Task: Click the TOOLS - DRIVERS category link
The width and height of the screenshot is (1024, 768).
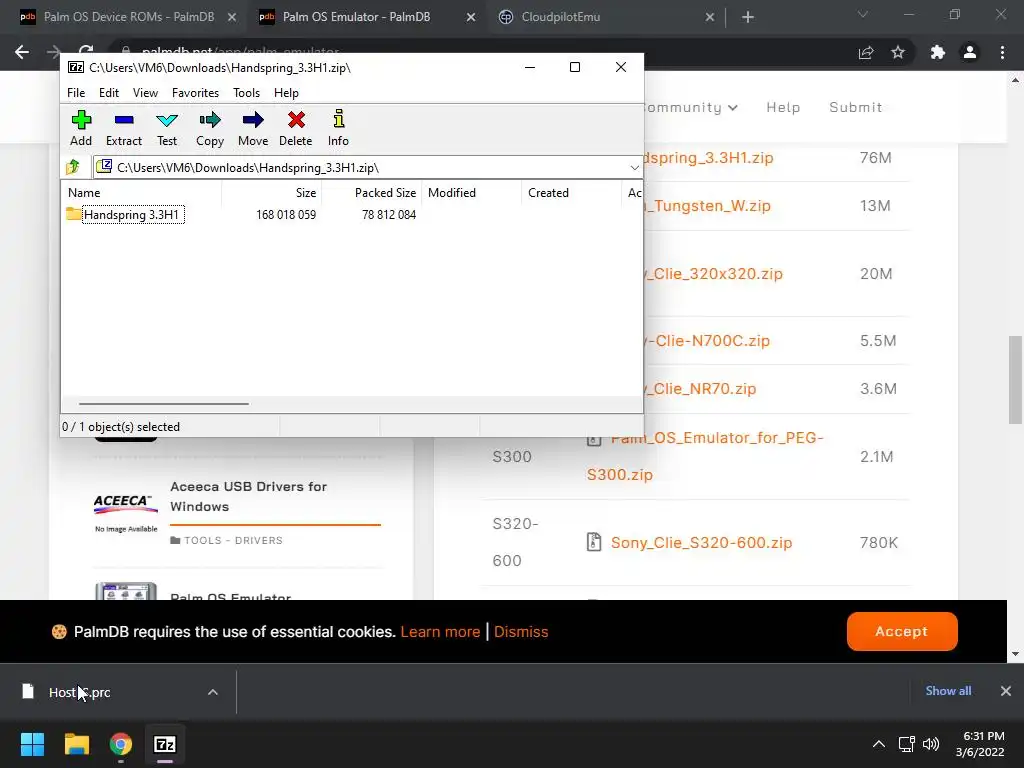Action: point(233,540)
